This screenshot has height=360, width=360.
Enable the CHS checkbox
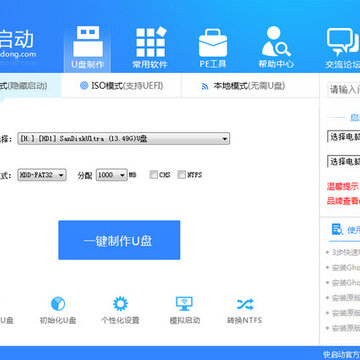point(154,175)
